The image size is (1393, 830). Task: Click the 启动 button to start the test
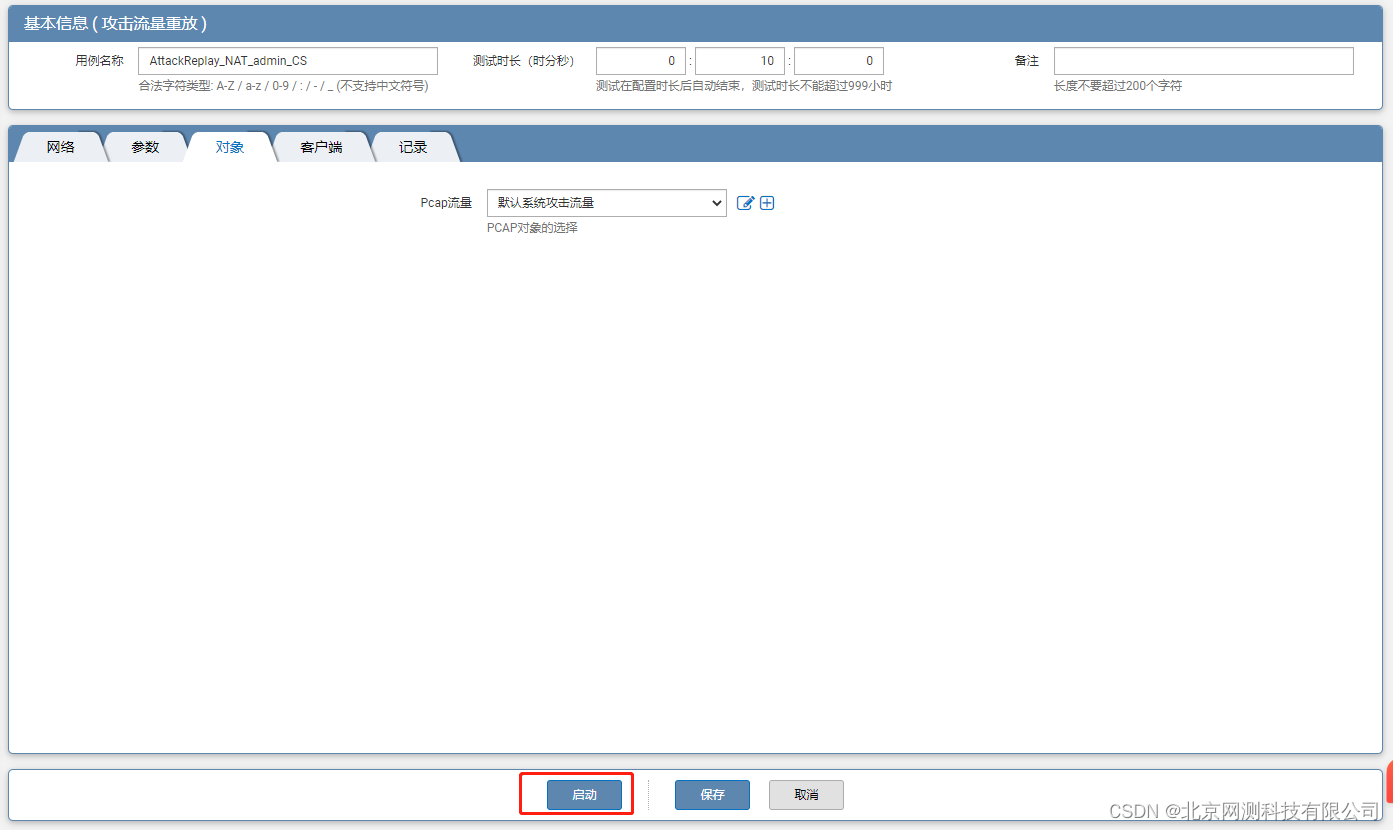click(x=584, y=795)
